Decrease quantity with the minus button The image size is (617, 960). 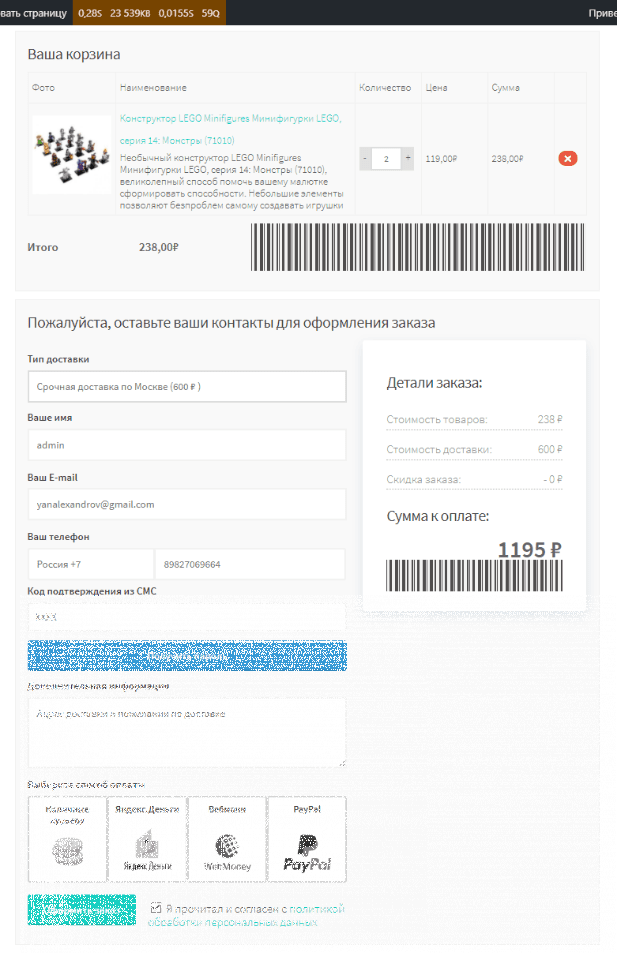(365, 158)
